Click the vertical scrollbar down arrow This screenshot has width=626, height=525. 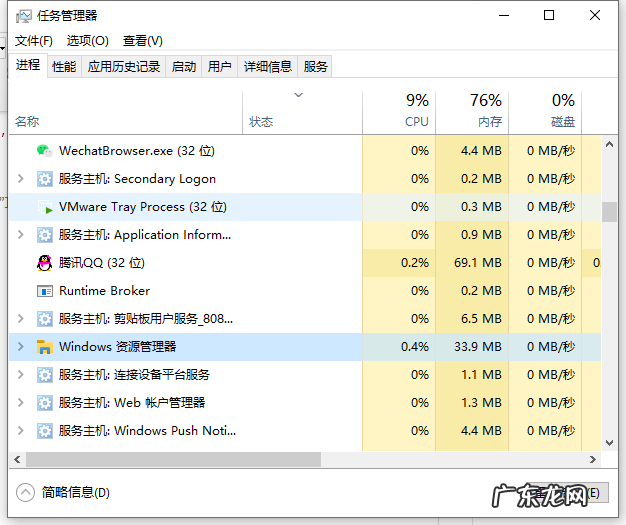609,443
